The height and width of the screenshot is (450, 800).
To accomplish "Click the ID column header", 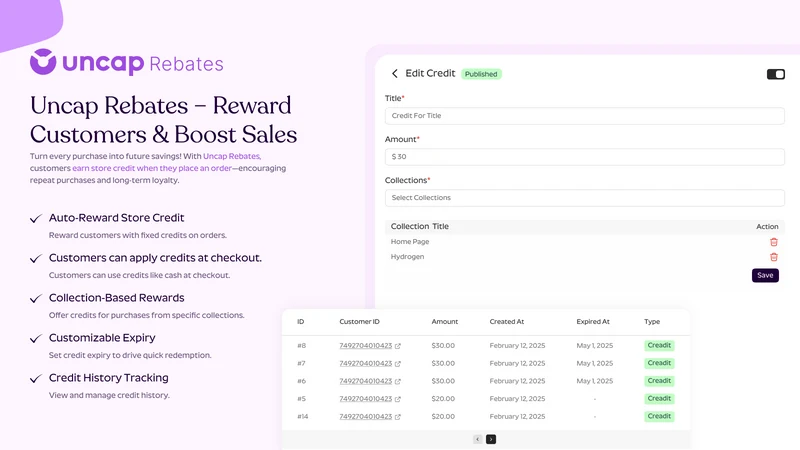I will pyautogui.click(x=301, y=321).
